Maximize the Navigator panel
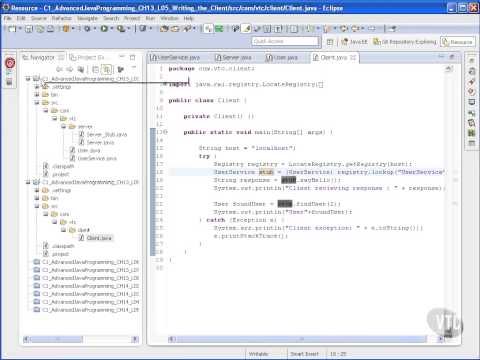 point(133,57)
